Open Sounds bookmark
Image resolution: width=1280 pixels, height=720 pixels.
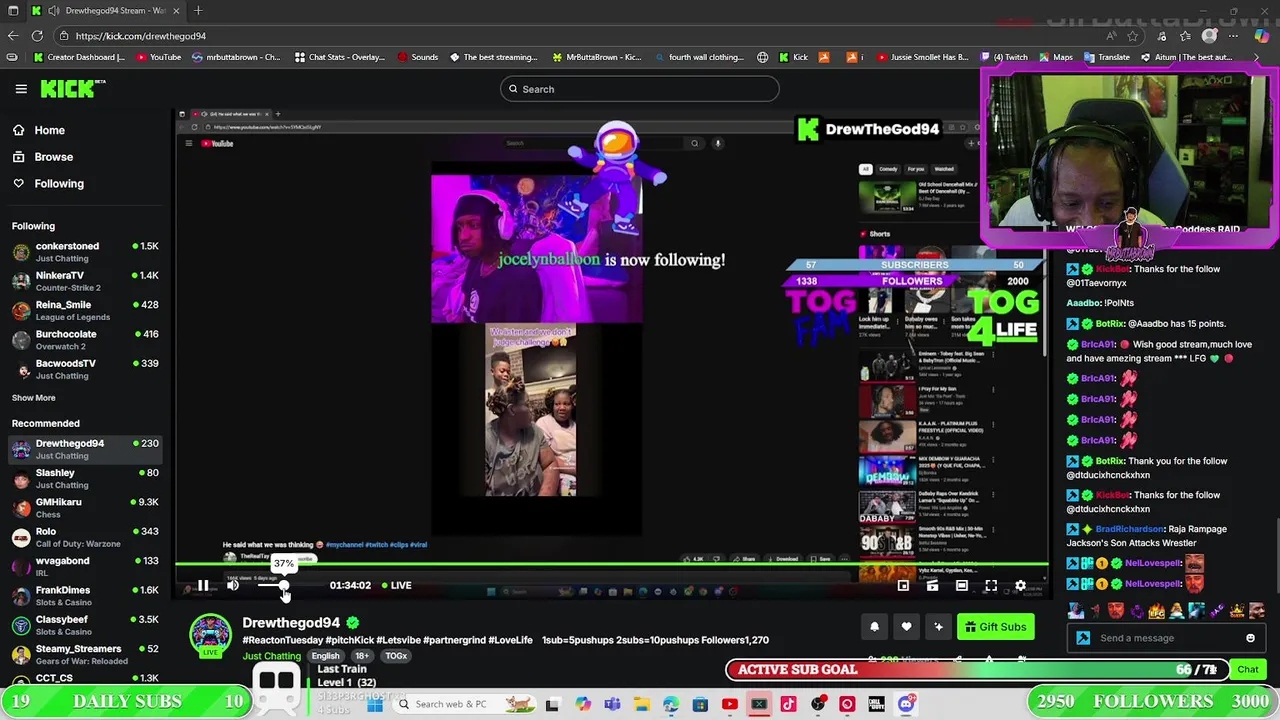coord(417,57)
